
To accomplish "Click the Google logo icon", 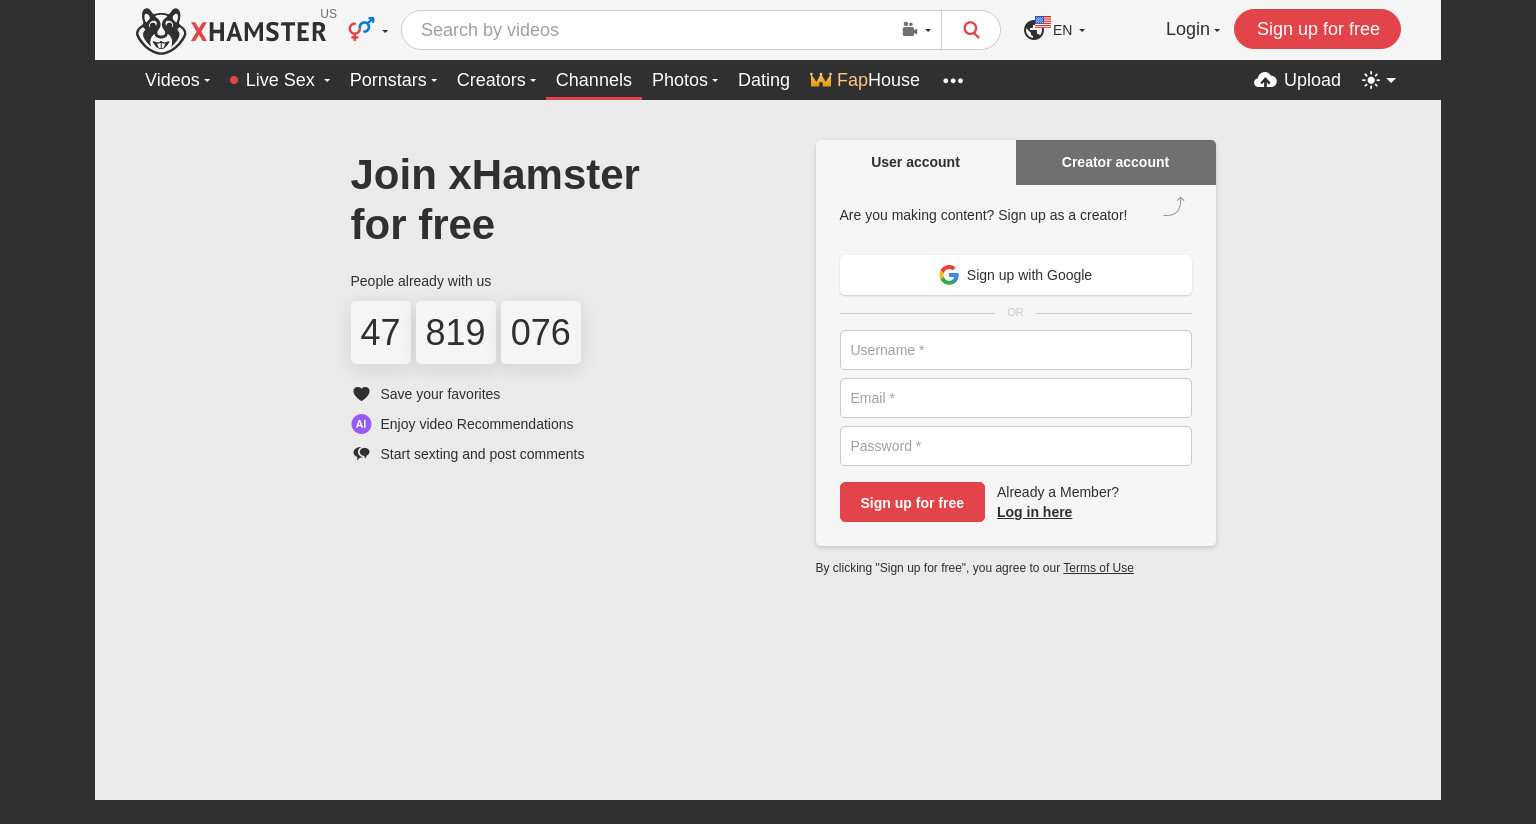I will coord(949,275).
